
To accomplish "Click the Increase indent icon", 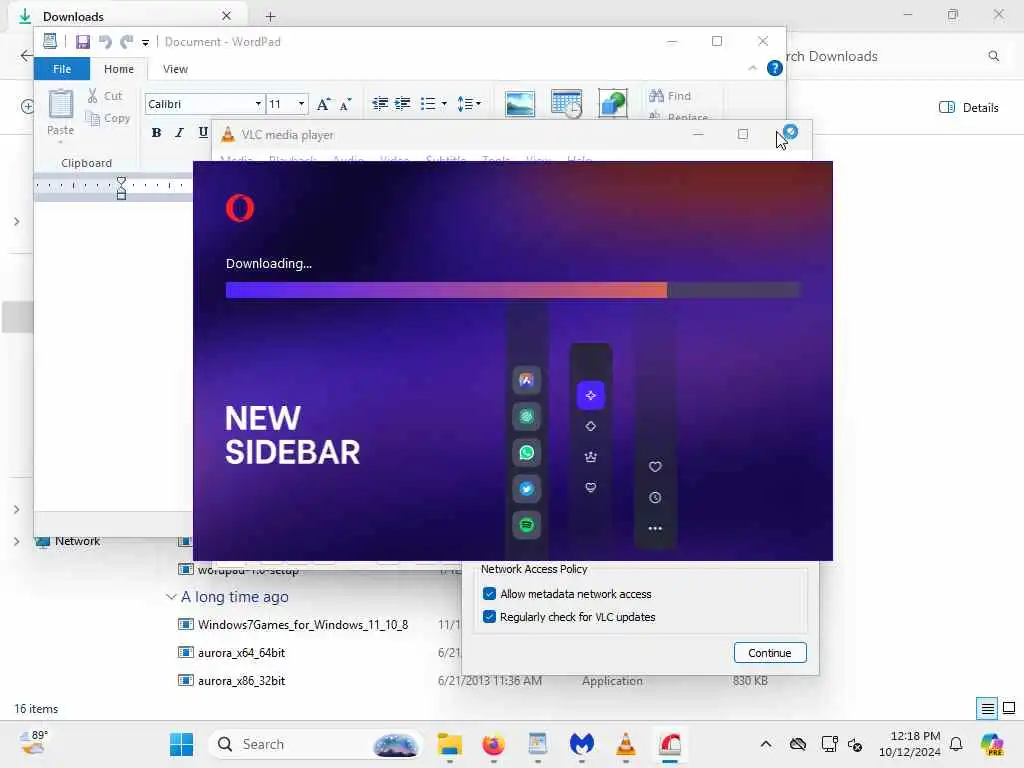I will tap(403, 104).
